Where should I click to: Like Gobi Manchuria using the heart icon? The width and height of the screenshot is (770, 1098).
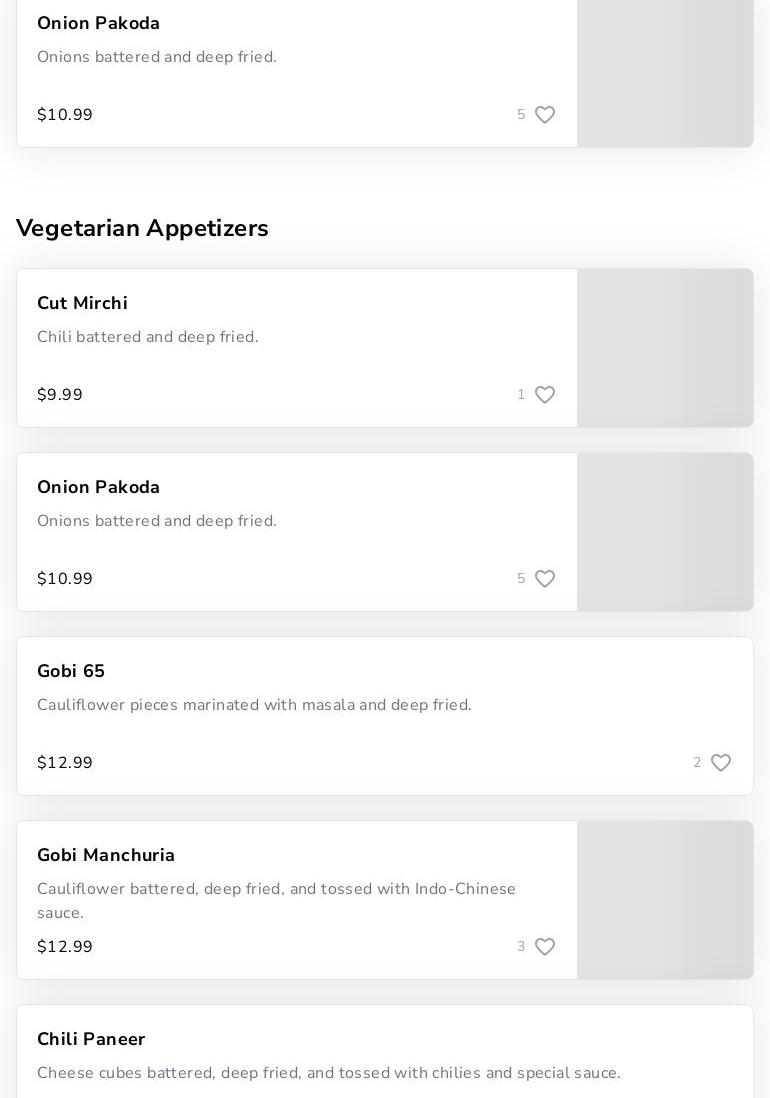point(545,947)
